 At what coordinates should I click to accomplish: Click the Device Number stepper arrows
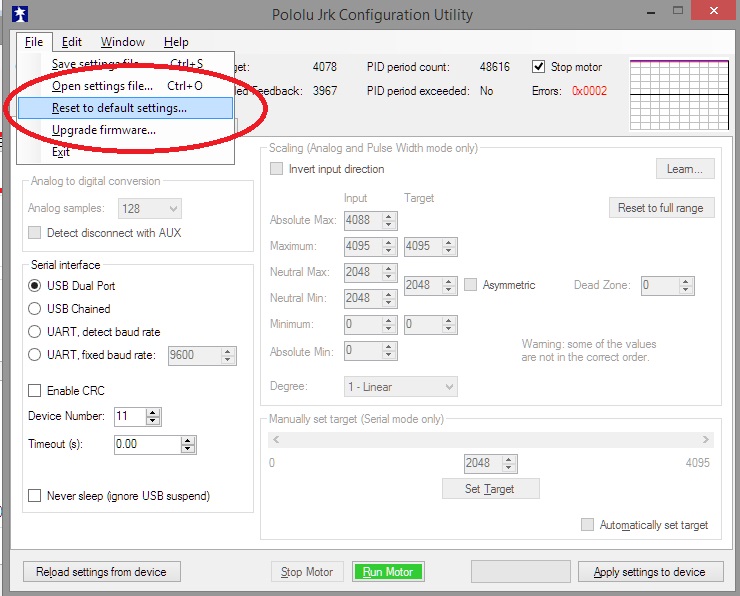tap(152, 417)
